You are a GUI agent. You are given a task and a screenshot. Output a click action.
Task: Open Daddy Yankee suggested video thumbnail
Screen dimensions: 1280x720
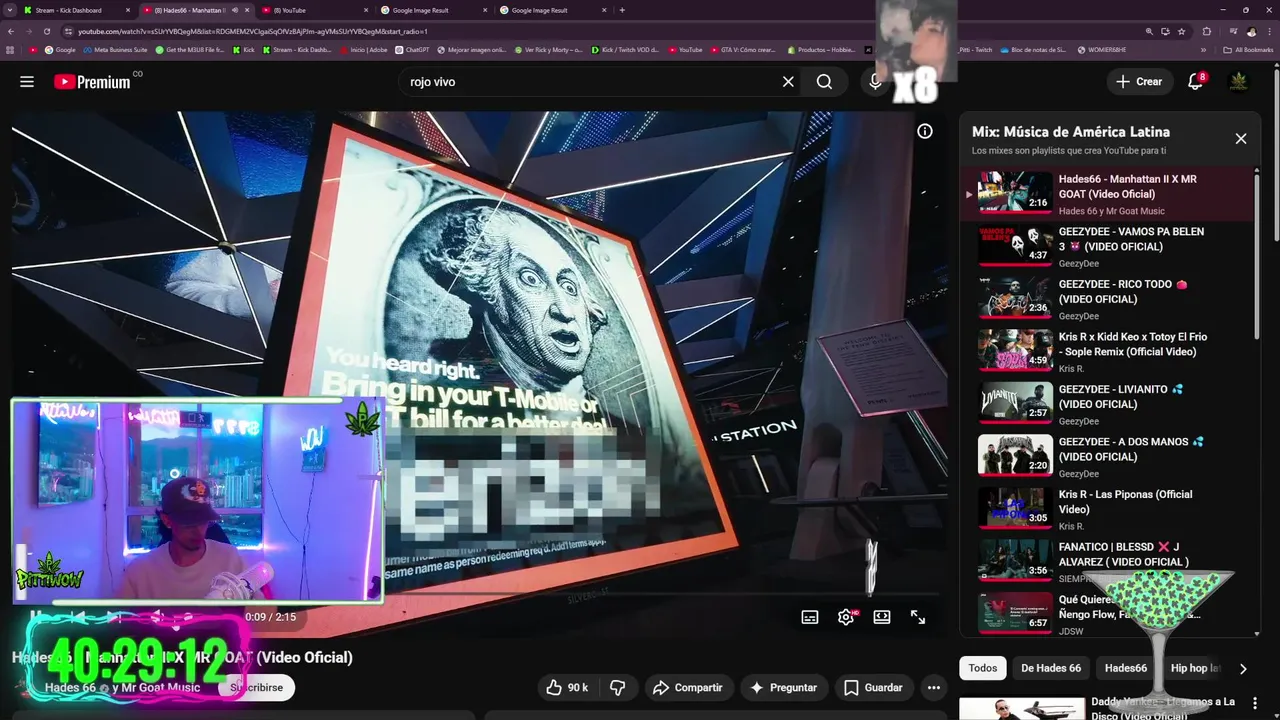pyautogui.click(x=1022, y=709)
